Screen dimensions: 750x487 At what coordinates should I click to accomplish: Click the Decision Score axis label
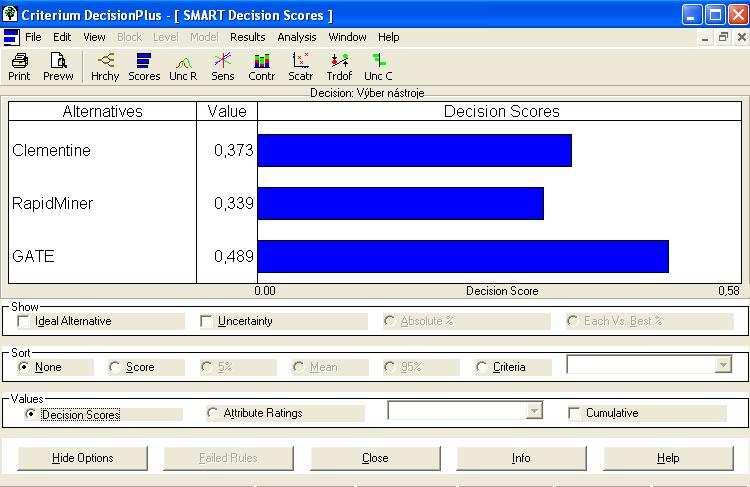502,291
